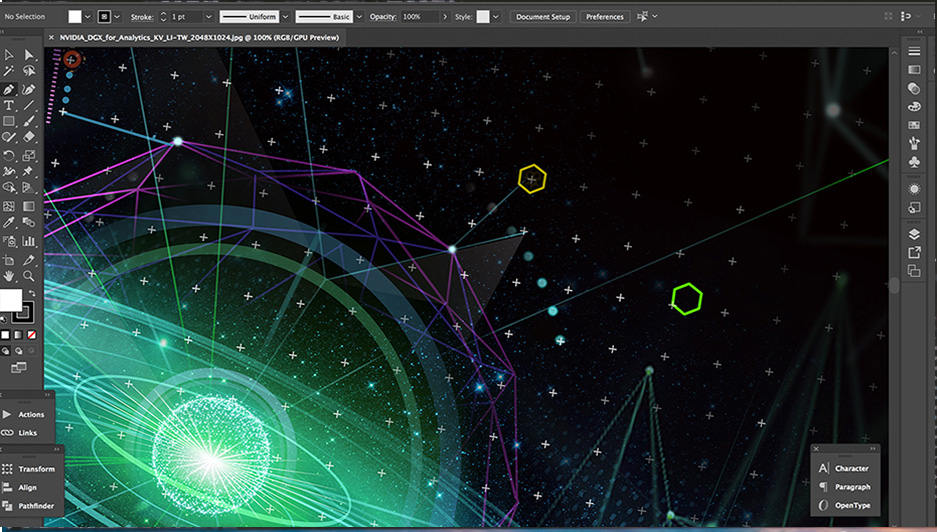The width and height of the screenshot is (937, 532).
Task: Activate the Zoom tool magnifier
Action: coord(29,275)
